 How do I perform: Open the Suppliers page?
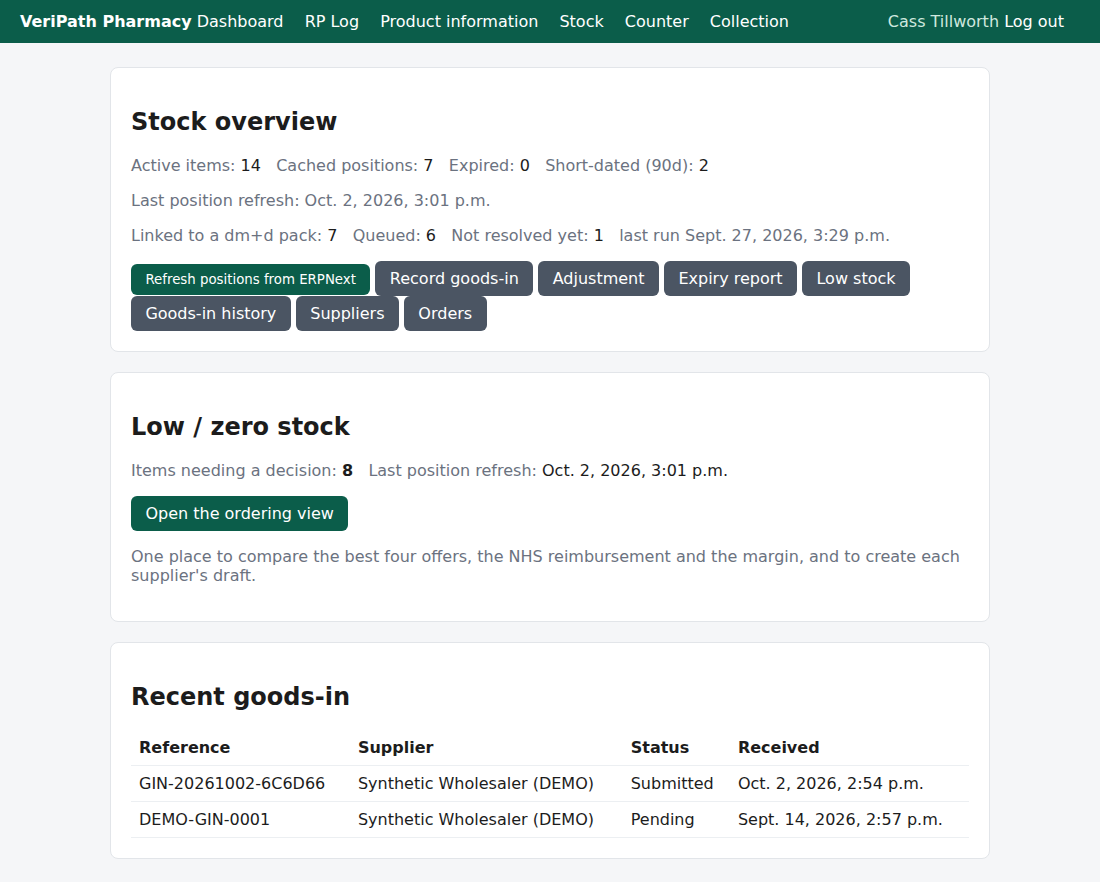tap(347, 314)
